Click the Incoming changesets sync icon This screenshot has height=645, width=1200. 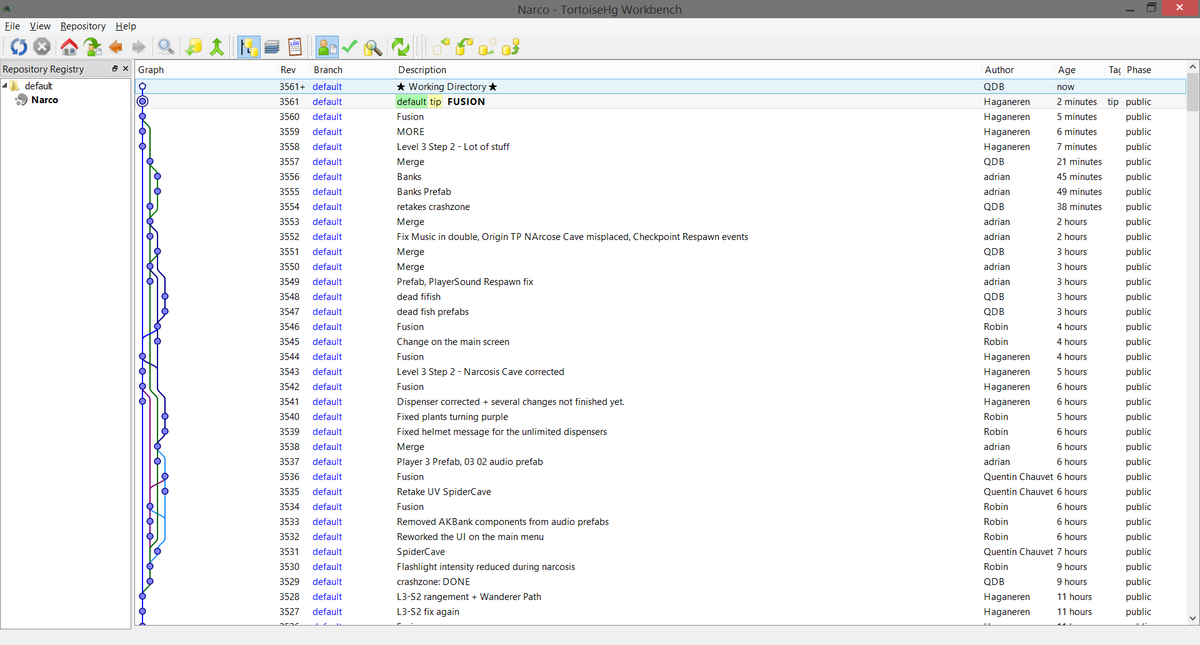pos(440,47)
